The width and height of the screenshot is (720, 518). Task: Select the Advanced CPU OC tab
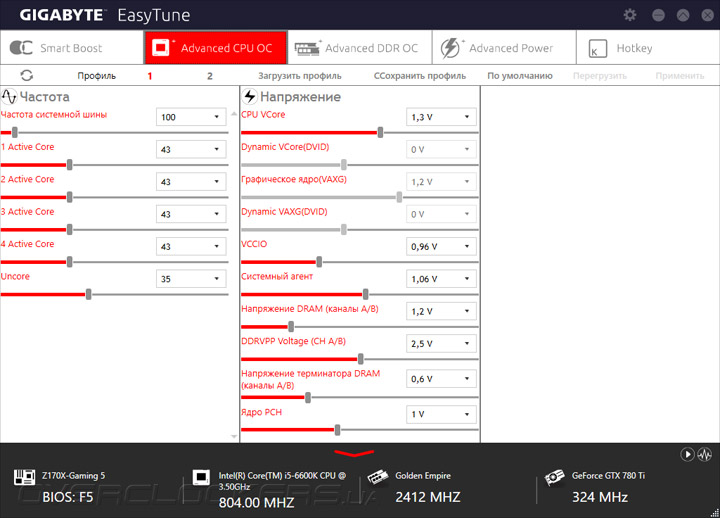coord(216,48)
